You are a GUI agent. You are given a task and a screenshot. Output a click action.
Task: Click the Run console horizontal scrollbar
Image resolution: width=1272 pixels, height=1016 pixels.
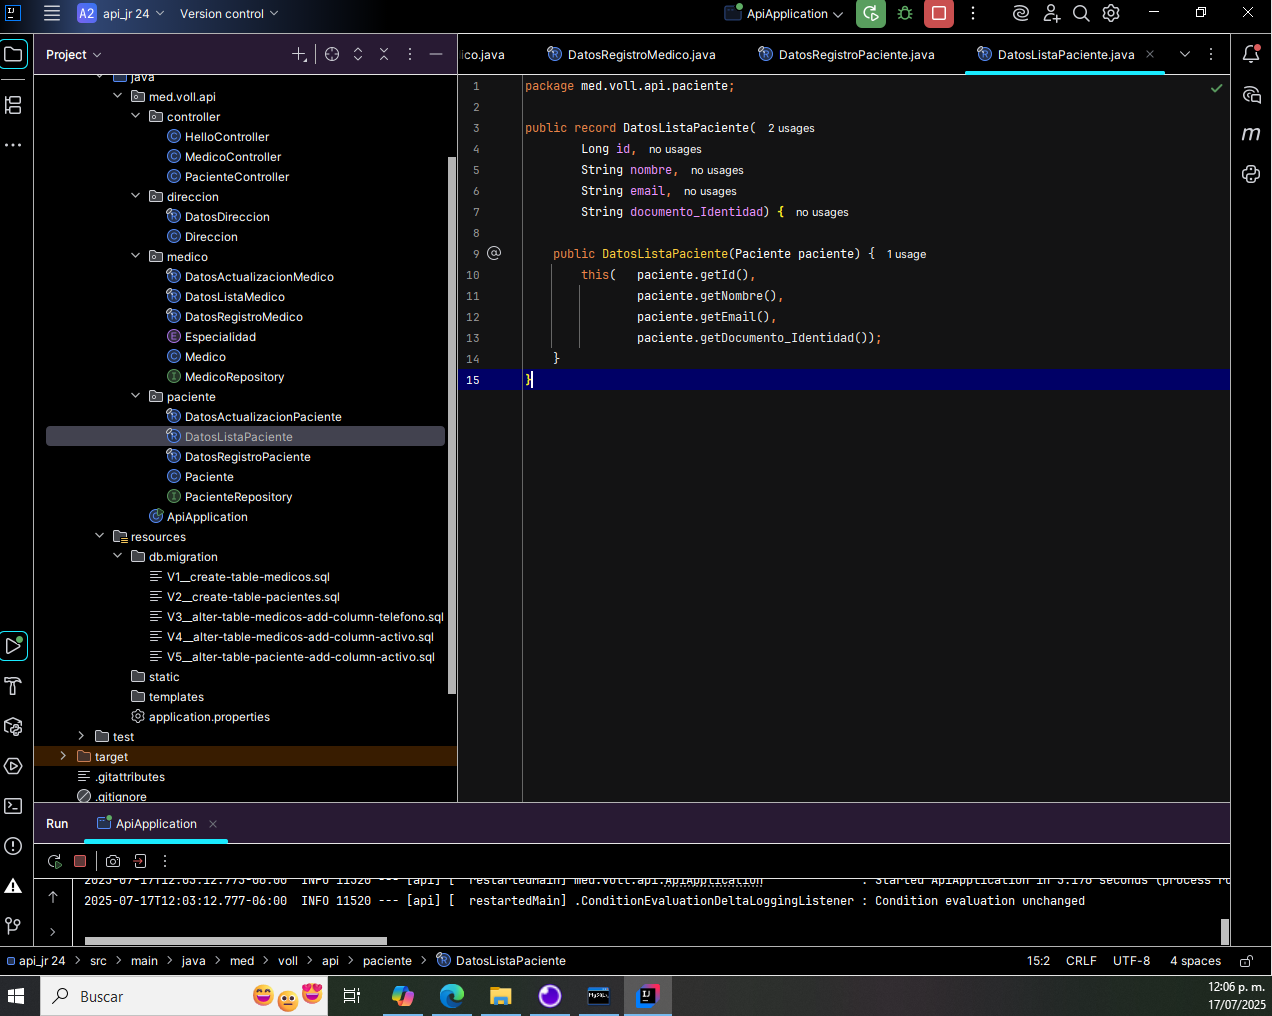pyautogui.click(x=236, y=941)
